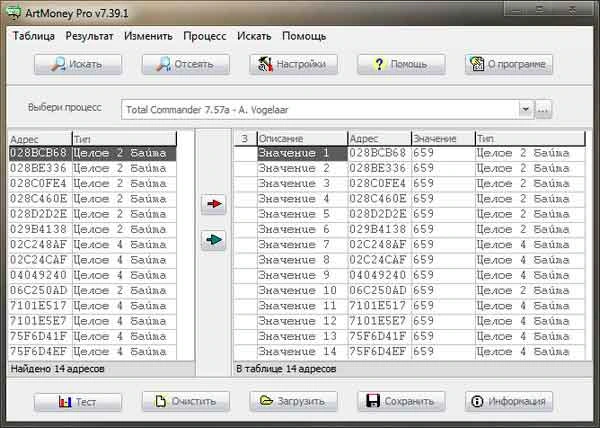Select address 75F6D4EF in the found list
Image resolution: width=600 pixels, height=428 pixels.
click(x=39, y=352)
